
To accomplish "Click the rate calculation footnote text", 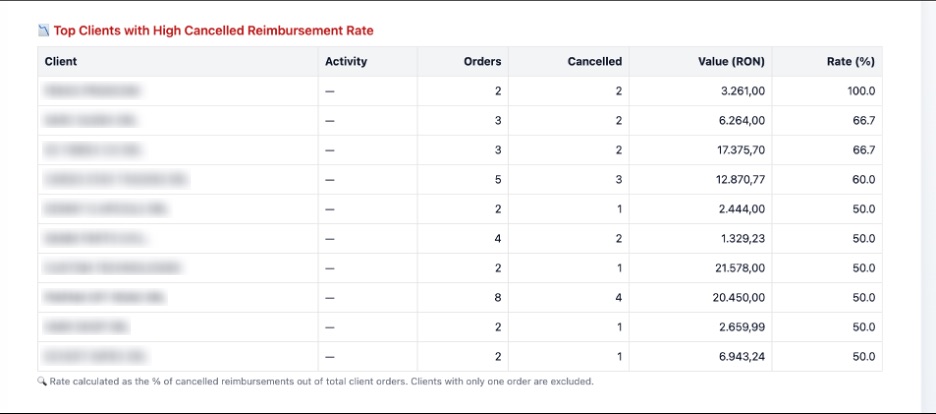I will (x=322, y=381).
